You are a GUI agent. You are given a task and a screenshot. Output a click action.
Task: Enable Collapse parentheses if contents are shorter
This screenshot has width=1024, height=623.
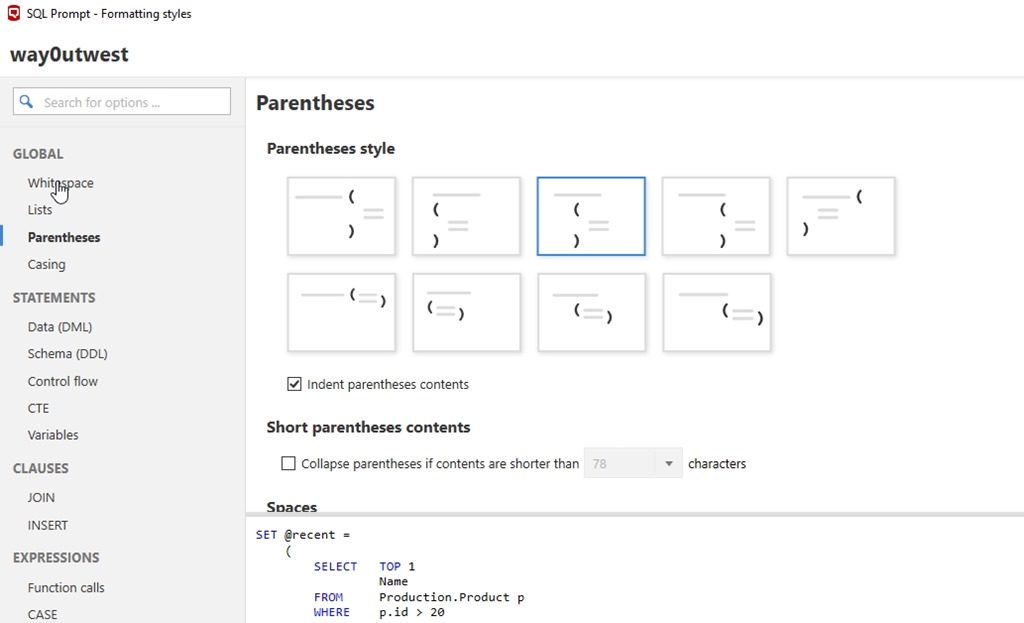click(x=289, y=464)
